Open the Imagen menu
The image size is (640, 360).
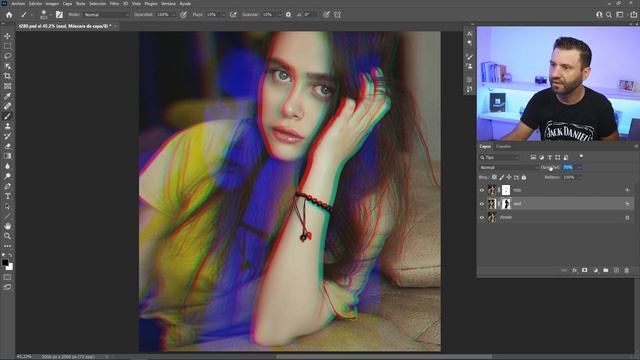click(52, 4)
